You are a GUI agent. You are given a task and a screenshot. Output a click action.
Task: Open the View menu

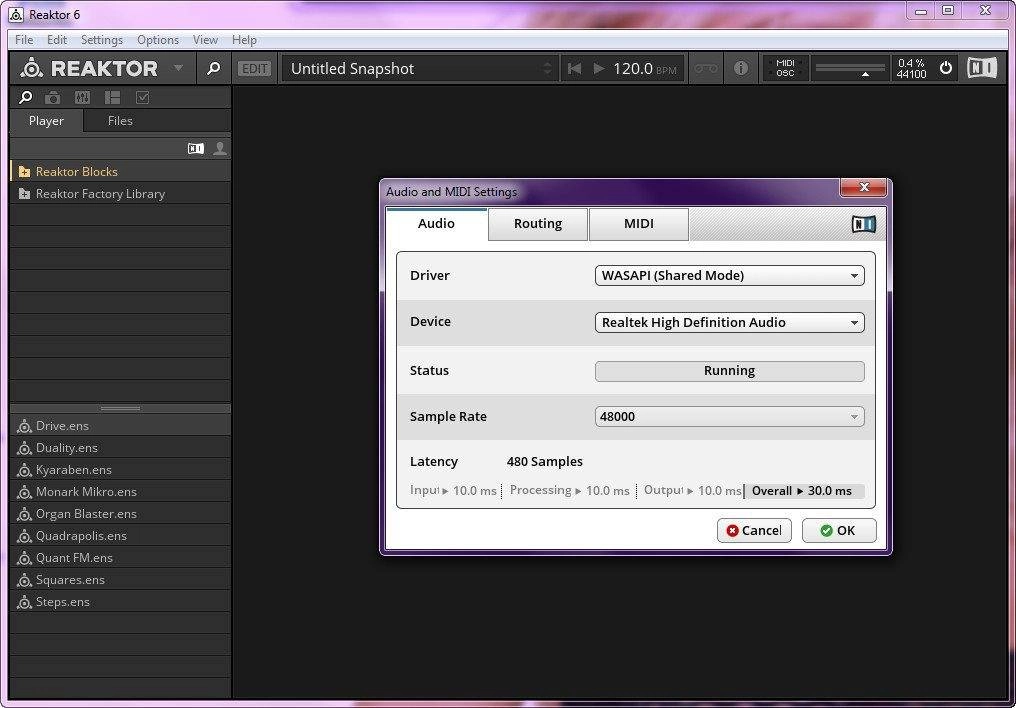205,40
